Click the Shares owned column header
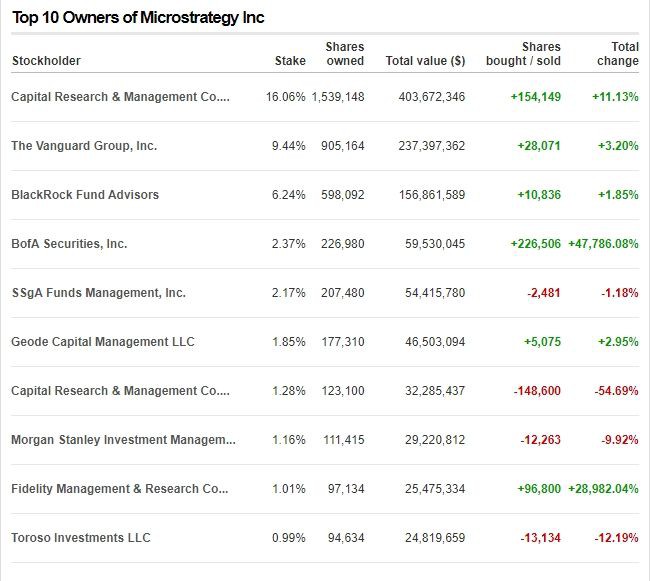Image resolution: width=650 pixels, height=581 pixels. pyautogui.click(x=345, y=54)
